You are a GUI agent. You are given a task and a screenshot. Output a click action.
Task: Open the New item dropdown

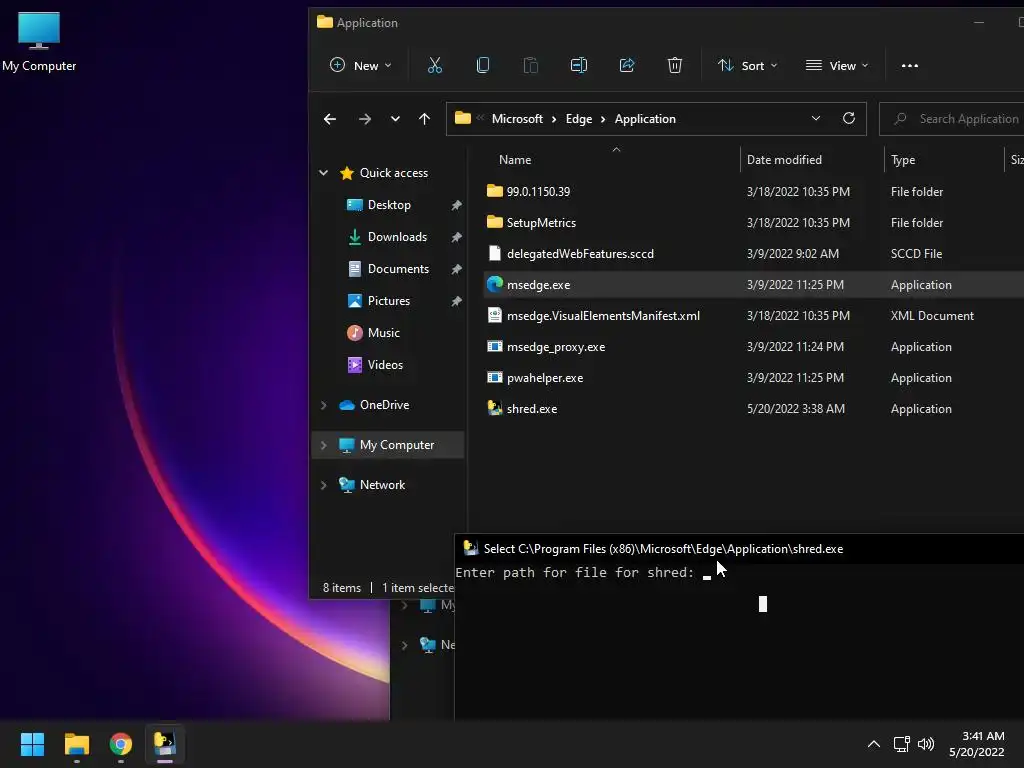pyautogui.click(x=360, y=65)
